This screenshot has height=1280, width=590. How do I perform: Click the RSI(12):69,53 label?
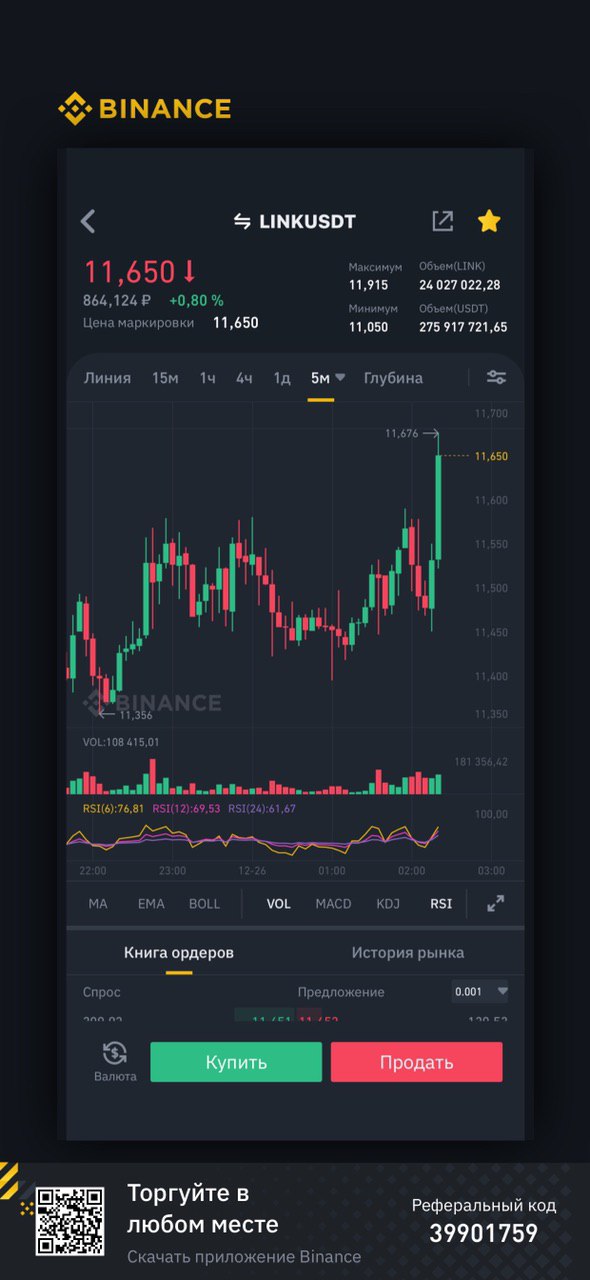tap(186, 808)
